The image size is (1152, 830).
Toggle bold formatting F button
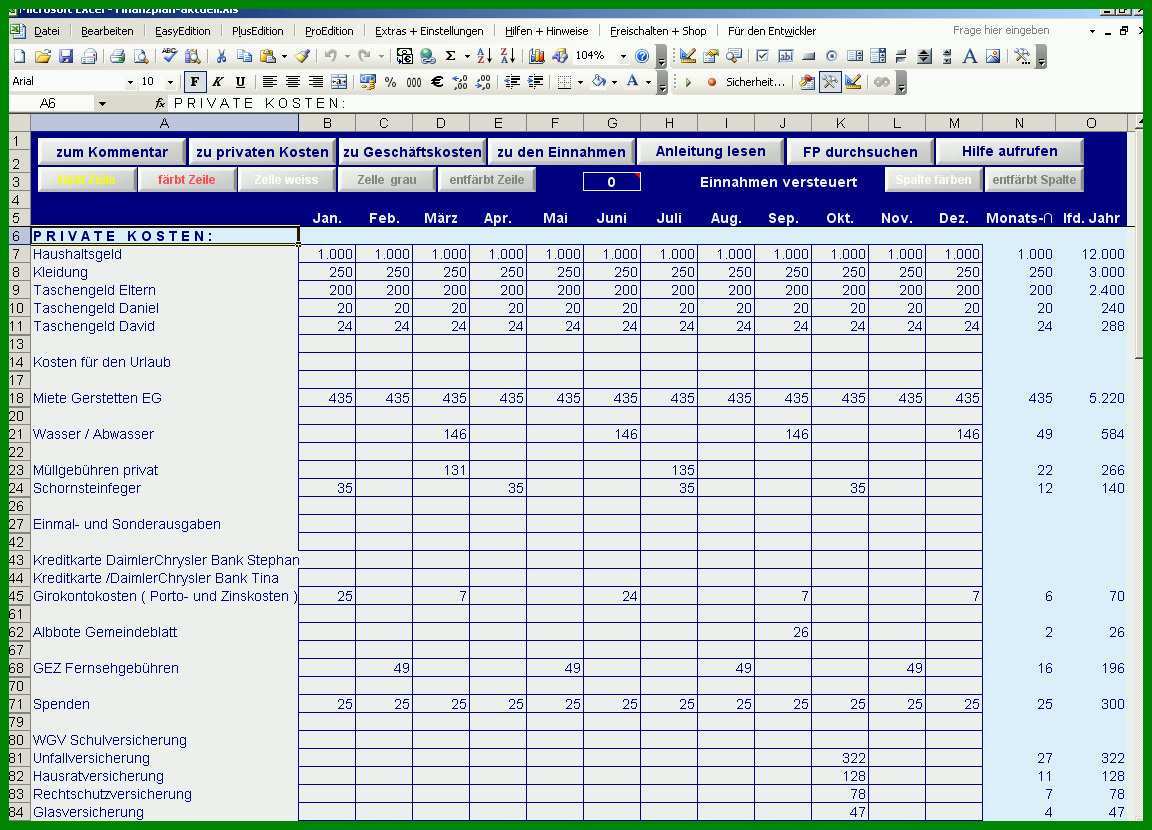pyautogui.click(x=195, y=82)
